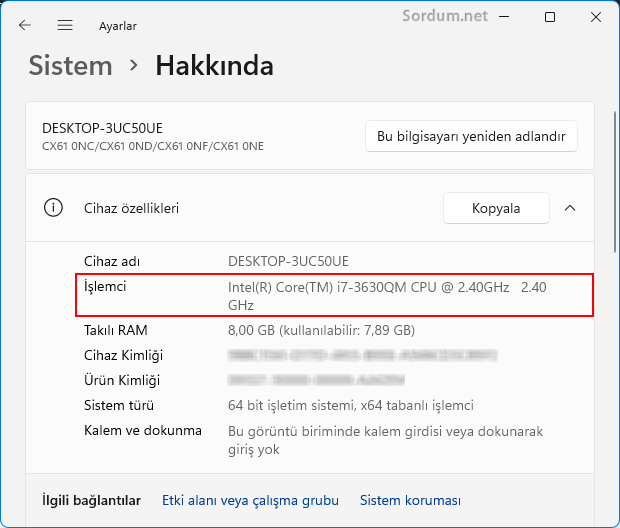This screenshot has height=528, width=620.
Task: Select the Intel(R) Core(TM) i7-3630QM processor value
Action: [x=387, y=296]
